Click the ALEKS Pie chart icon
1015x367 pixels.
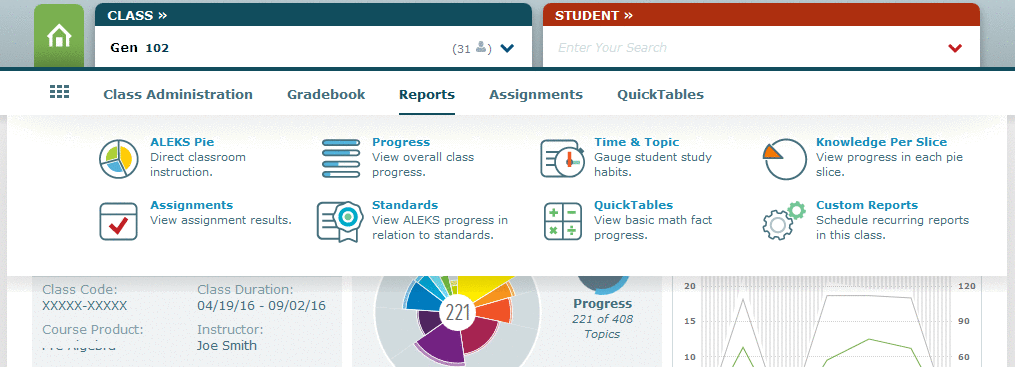[119, 159]
